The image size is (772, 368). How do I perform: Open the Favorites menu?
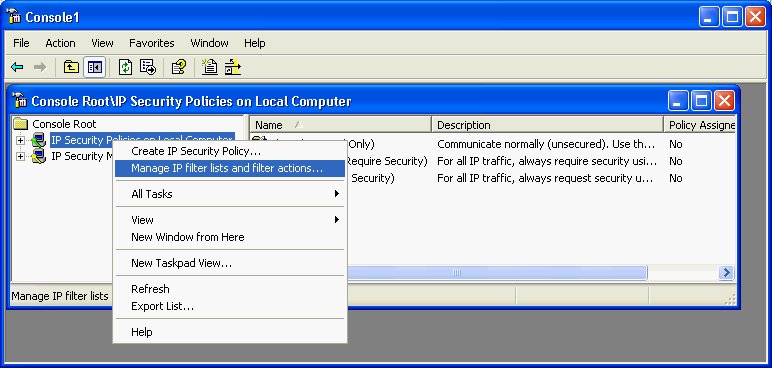(152, 43)
